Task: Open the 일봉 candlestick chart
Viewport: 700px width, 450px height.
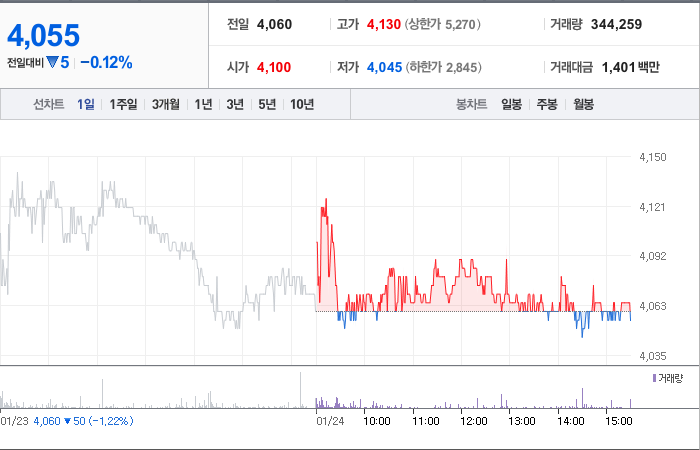Action: [x=511, y=104]
